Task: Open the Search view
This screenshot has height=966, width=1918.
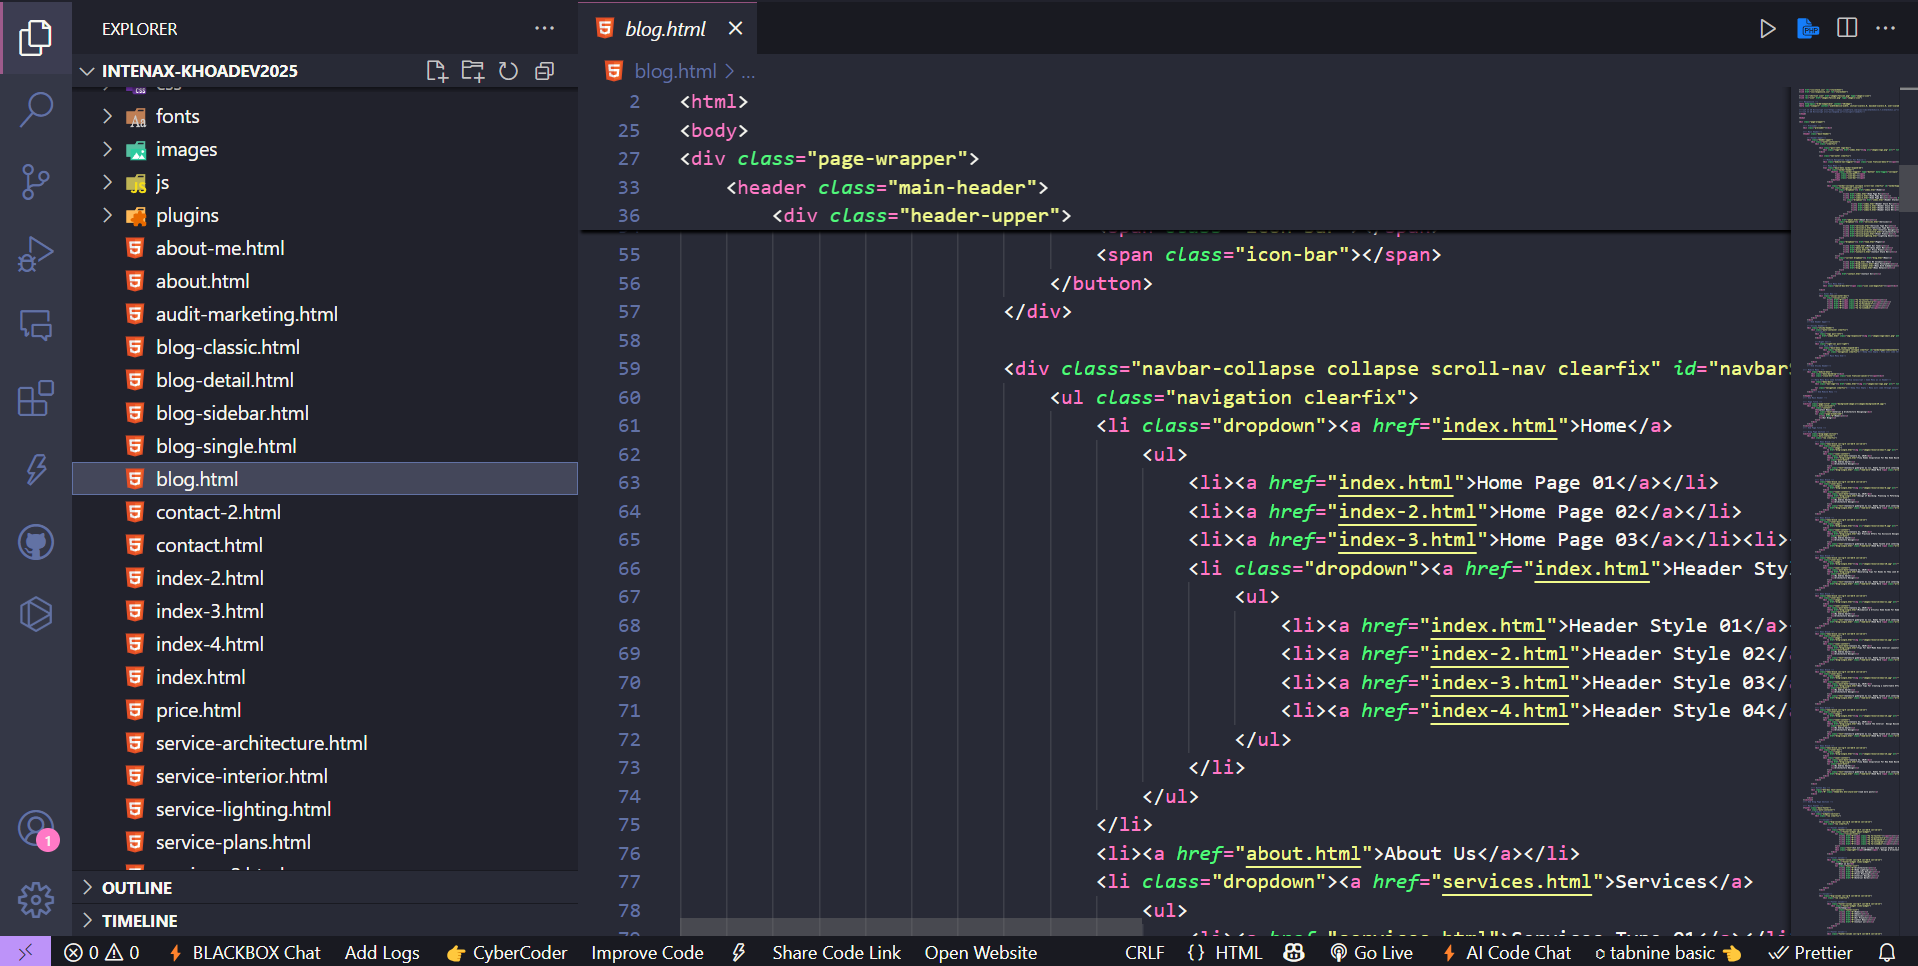Action: (x=36, y=110)
